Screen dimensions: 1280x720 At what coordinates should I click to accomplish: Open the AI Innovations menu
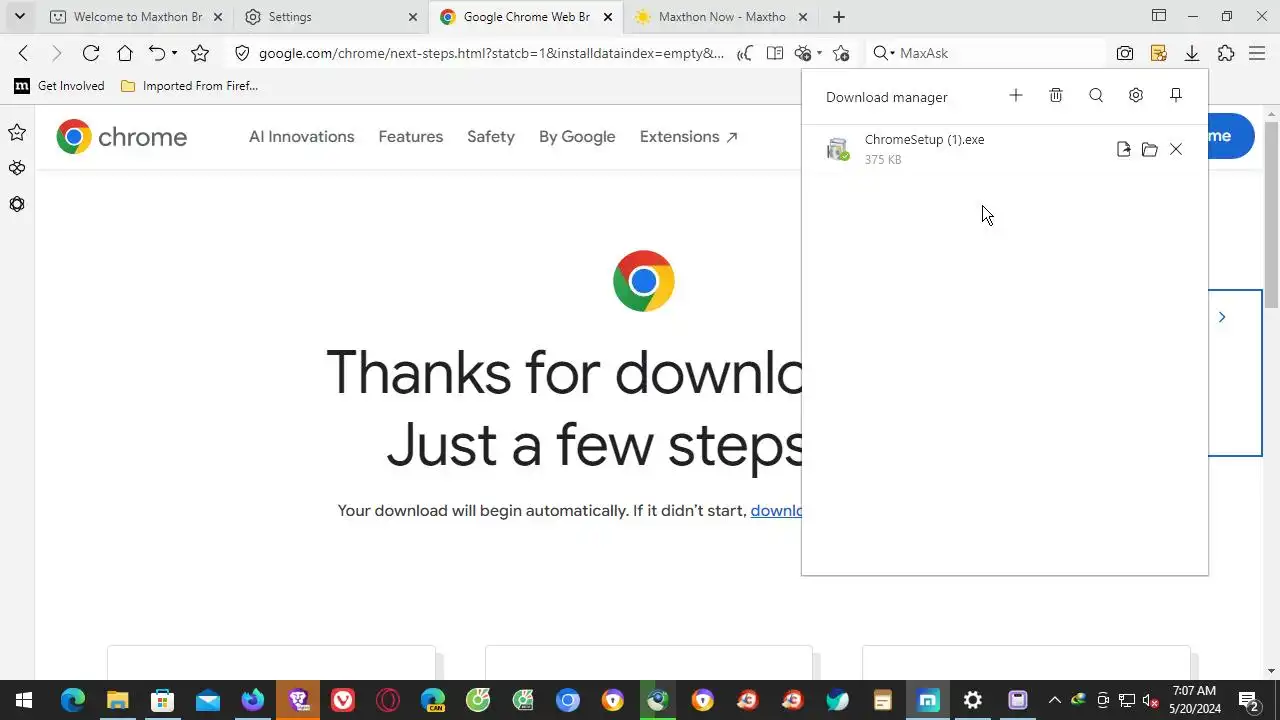point(302,137)
